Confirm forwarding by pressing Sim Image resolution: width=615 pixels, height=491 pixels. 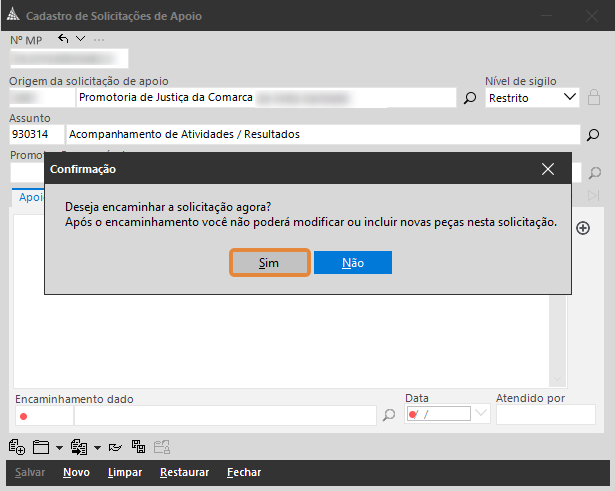pyautogui.click(x=269, y=262)
